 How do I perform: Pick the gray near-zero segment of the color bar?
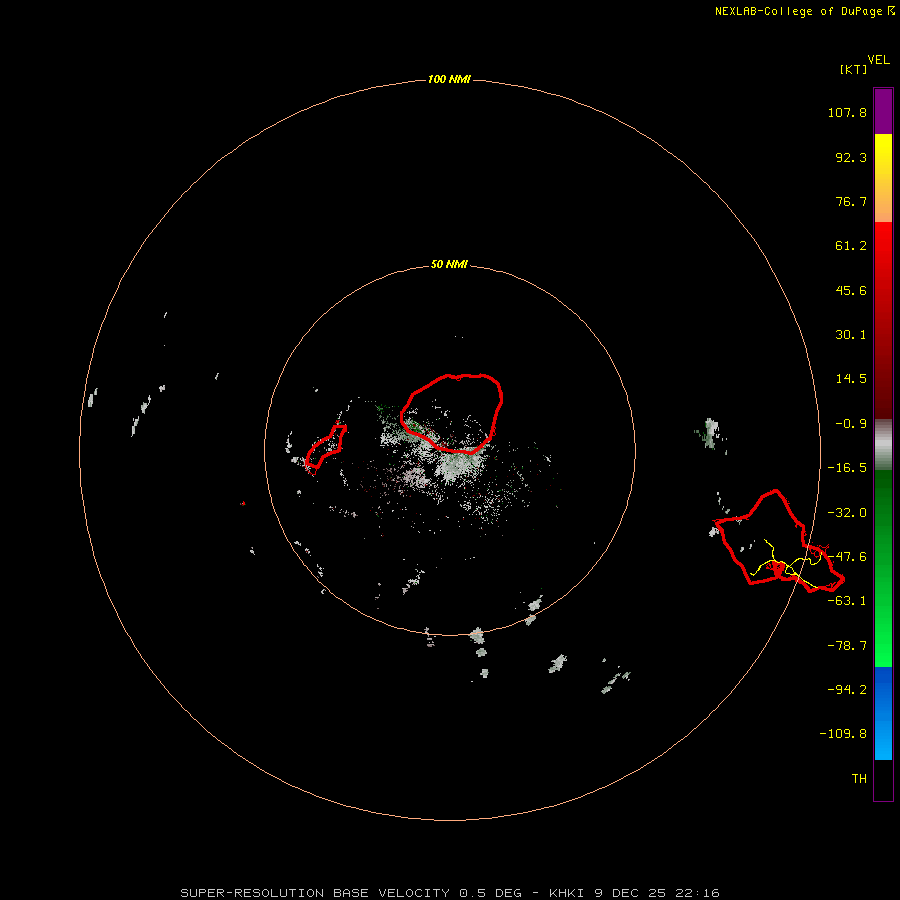coord(883,445)
